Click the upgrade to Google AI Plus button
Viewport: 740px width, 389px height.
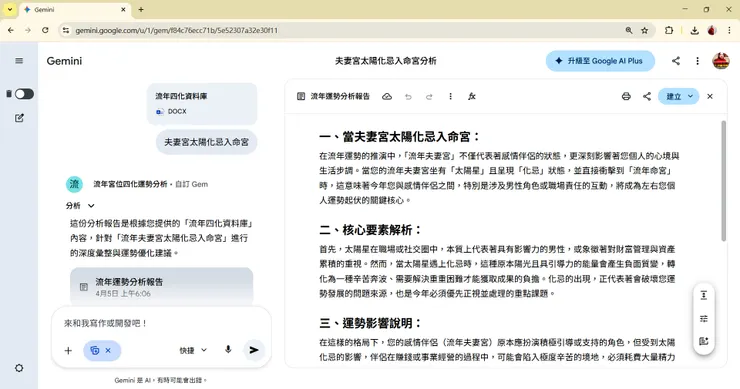(600, 61)
